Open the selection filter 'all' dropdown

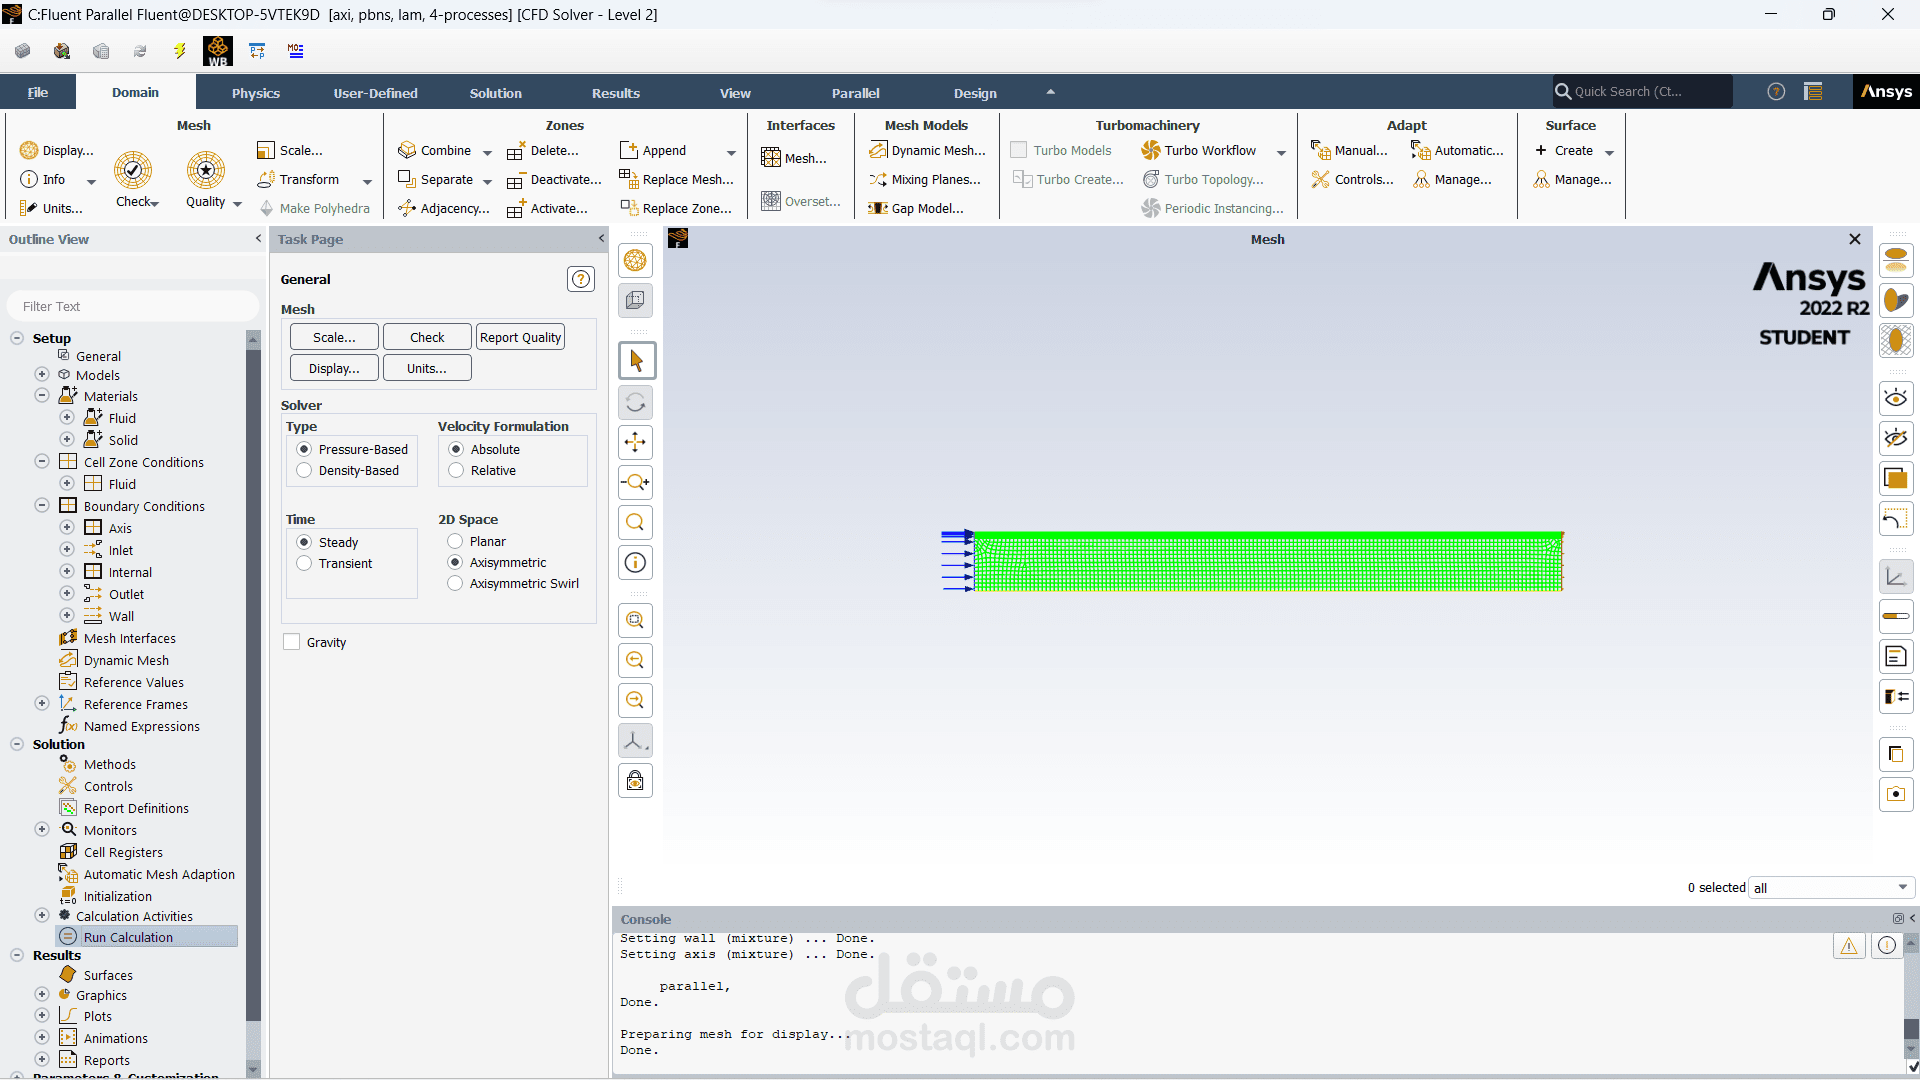[x=1831, y=888]
